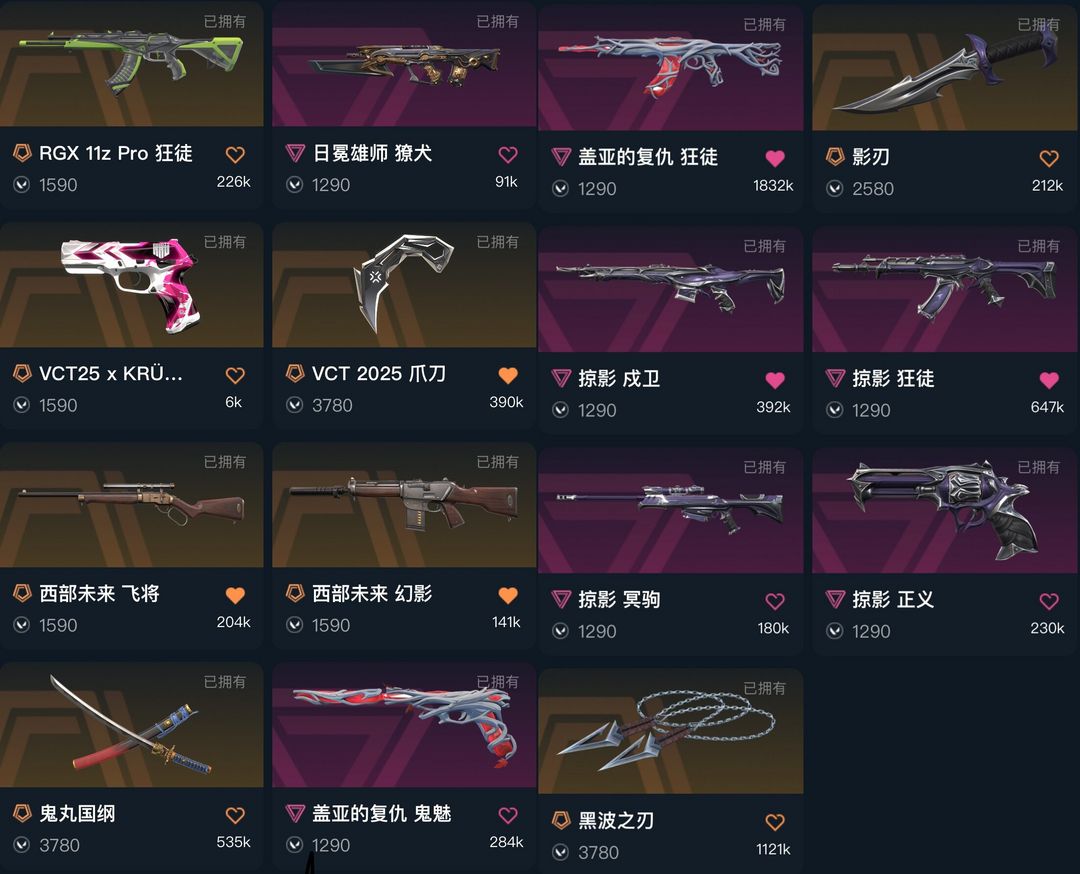Open the 鬼丸国纲 katana thumbnail
This screenshot has width=1080, height=874.
[132, 725]
